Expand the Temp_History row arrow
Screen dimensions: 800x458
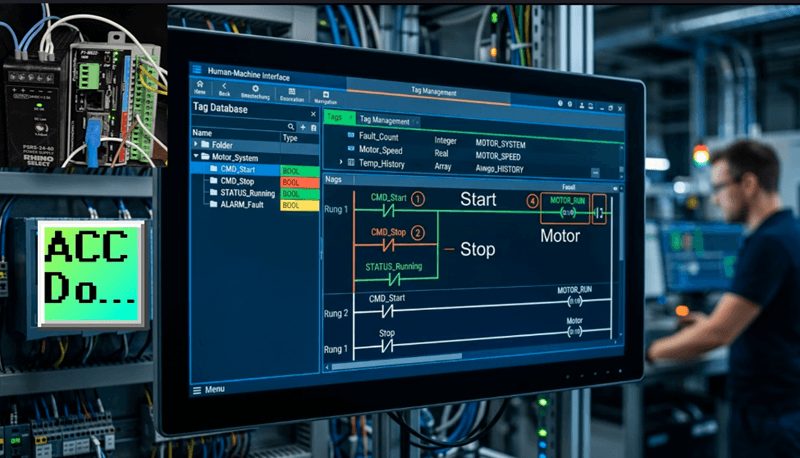pos(341,162)
